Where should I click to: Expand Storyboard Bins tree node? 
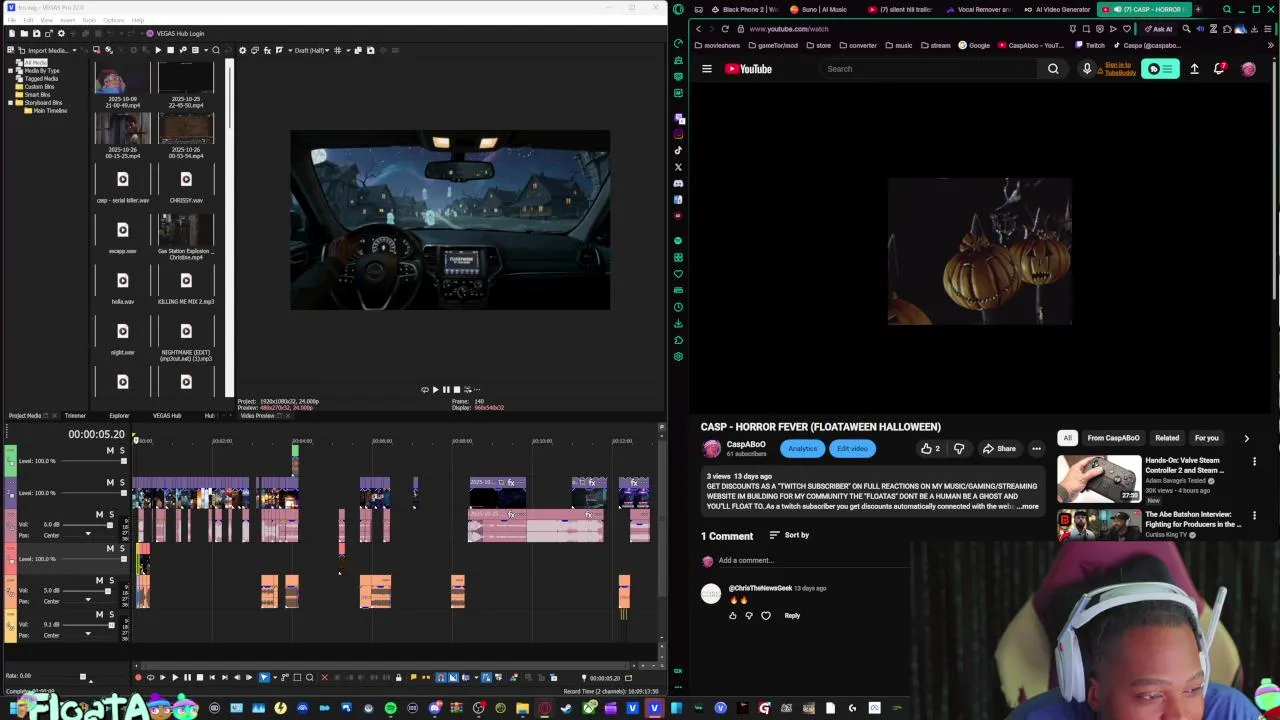pyautogui.click(x=9, y=103)
